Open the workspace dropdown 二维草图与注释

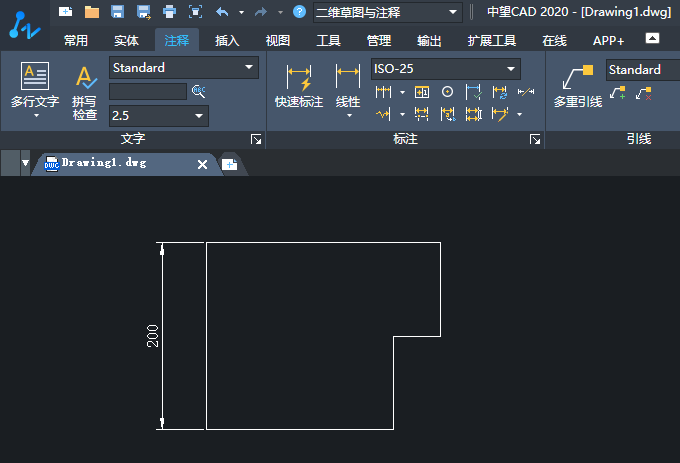click(x=388, y=12)
